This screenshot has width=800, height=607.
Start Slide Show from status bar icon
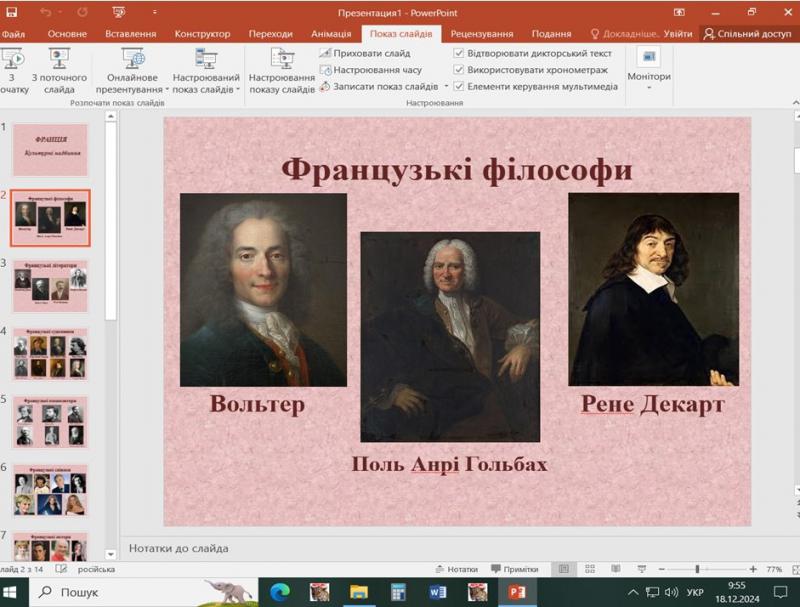pos(642,569)
